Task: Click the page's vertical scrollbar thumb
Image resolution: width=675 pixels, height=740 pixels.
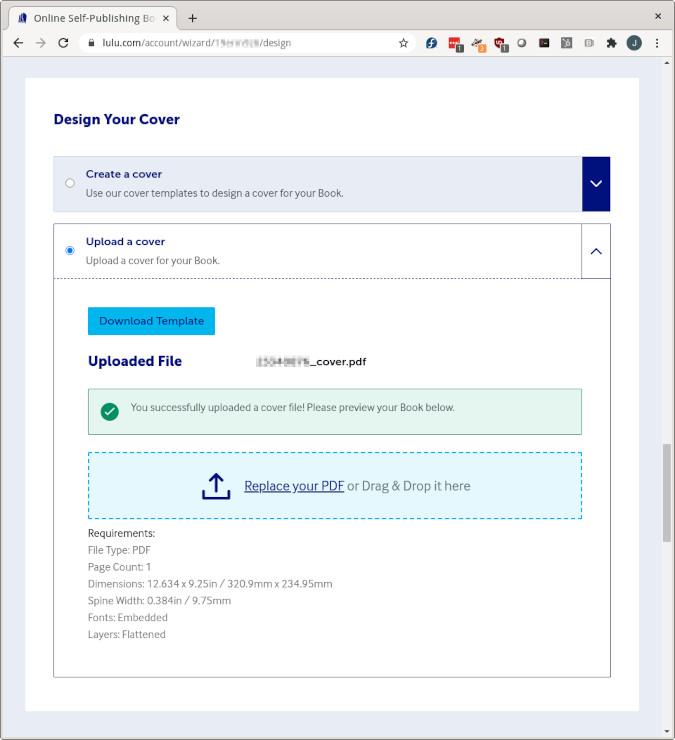Action: [667, 493]
